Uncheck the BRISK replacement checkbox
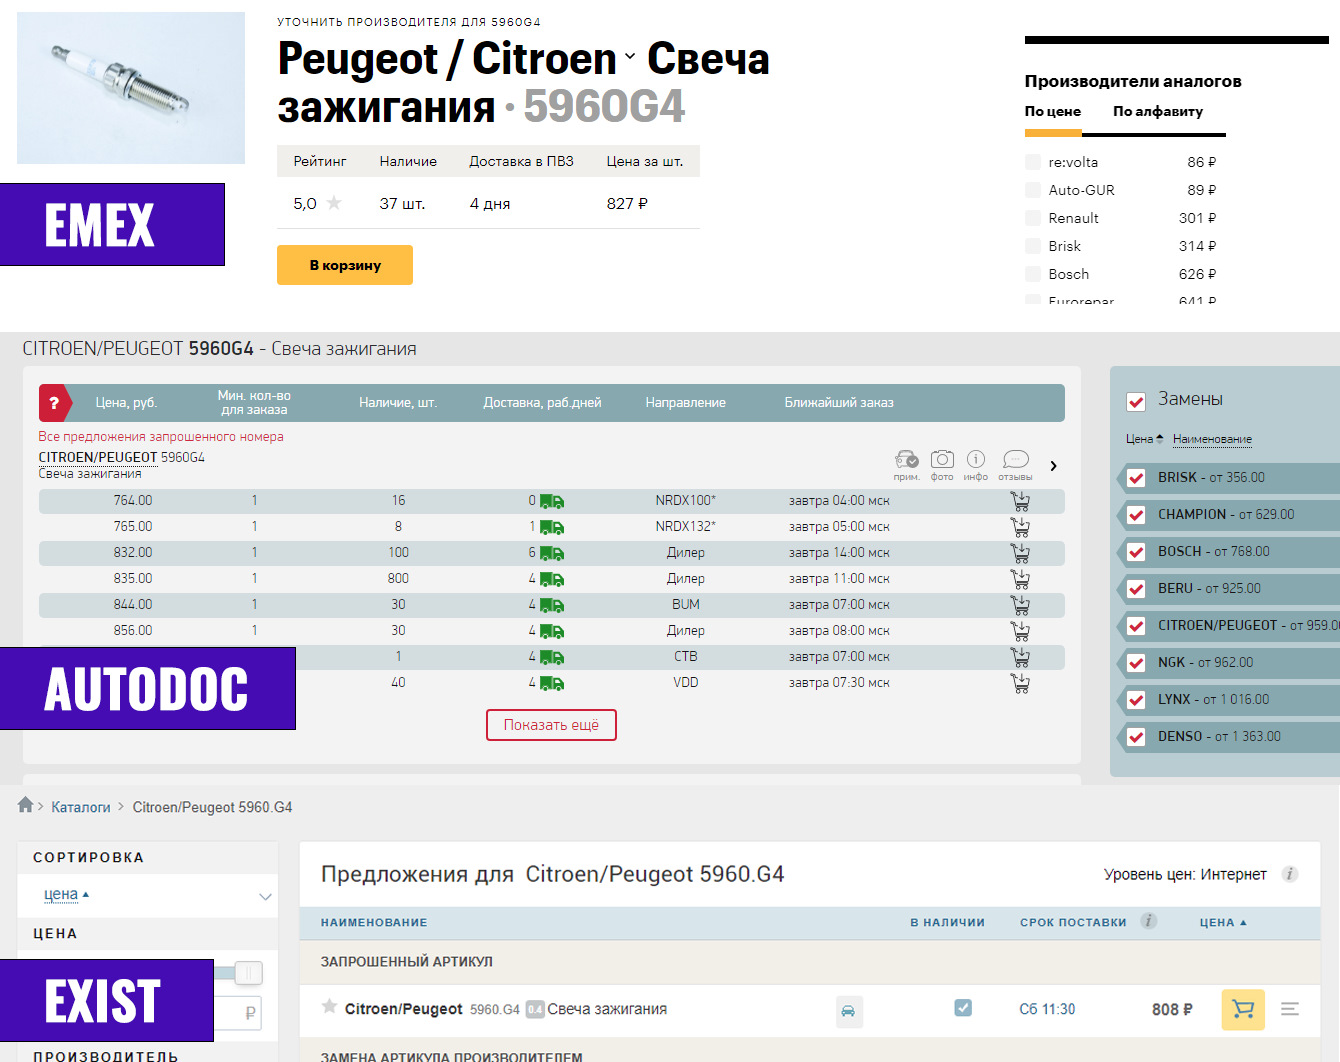The image size is (1340, 1062). pyautogui.click(x=1136, y=478)
